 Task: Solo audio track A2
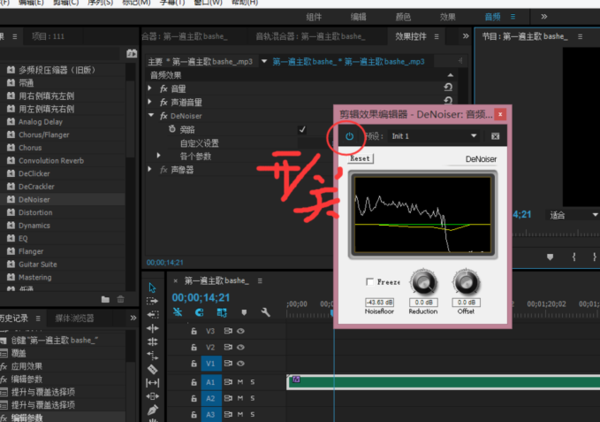click(x=253, y=398)
